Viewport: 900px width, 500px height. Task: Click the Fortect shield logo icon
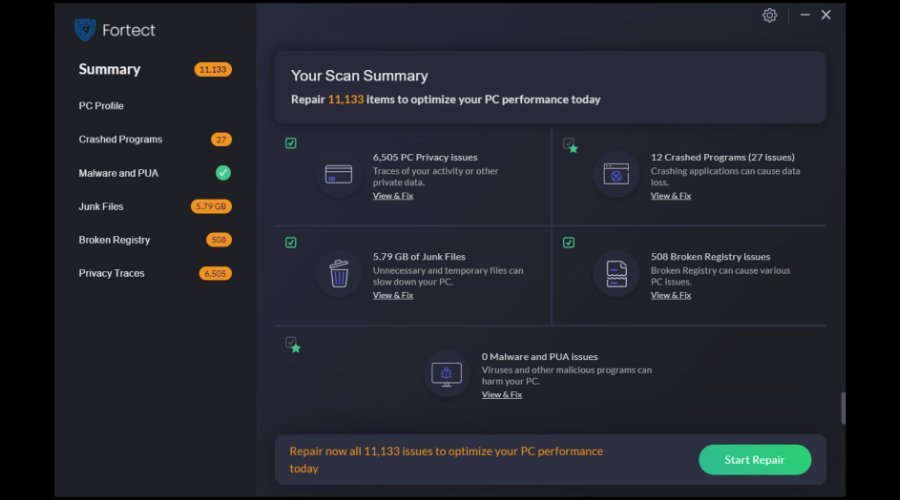pos(85,29)
